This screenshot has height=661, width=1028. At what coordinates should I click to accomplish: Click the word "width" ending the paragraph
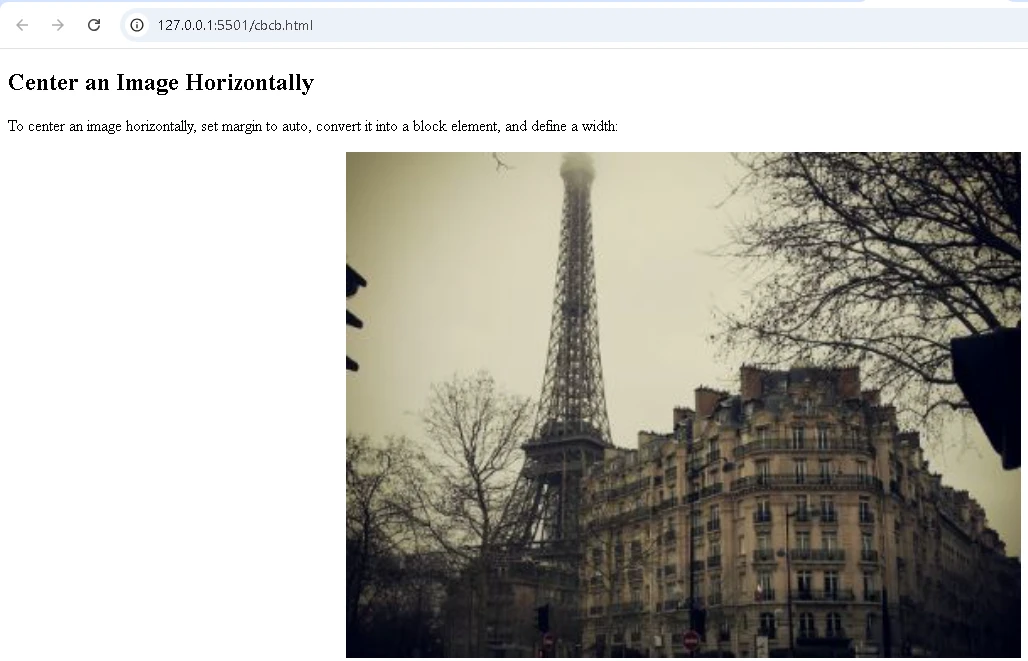tap(599, 126)
